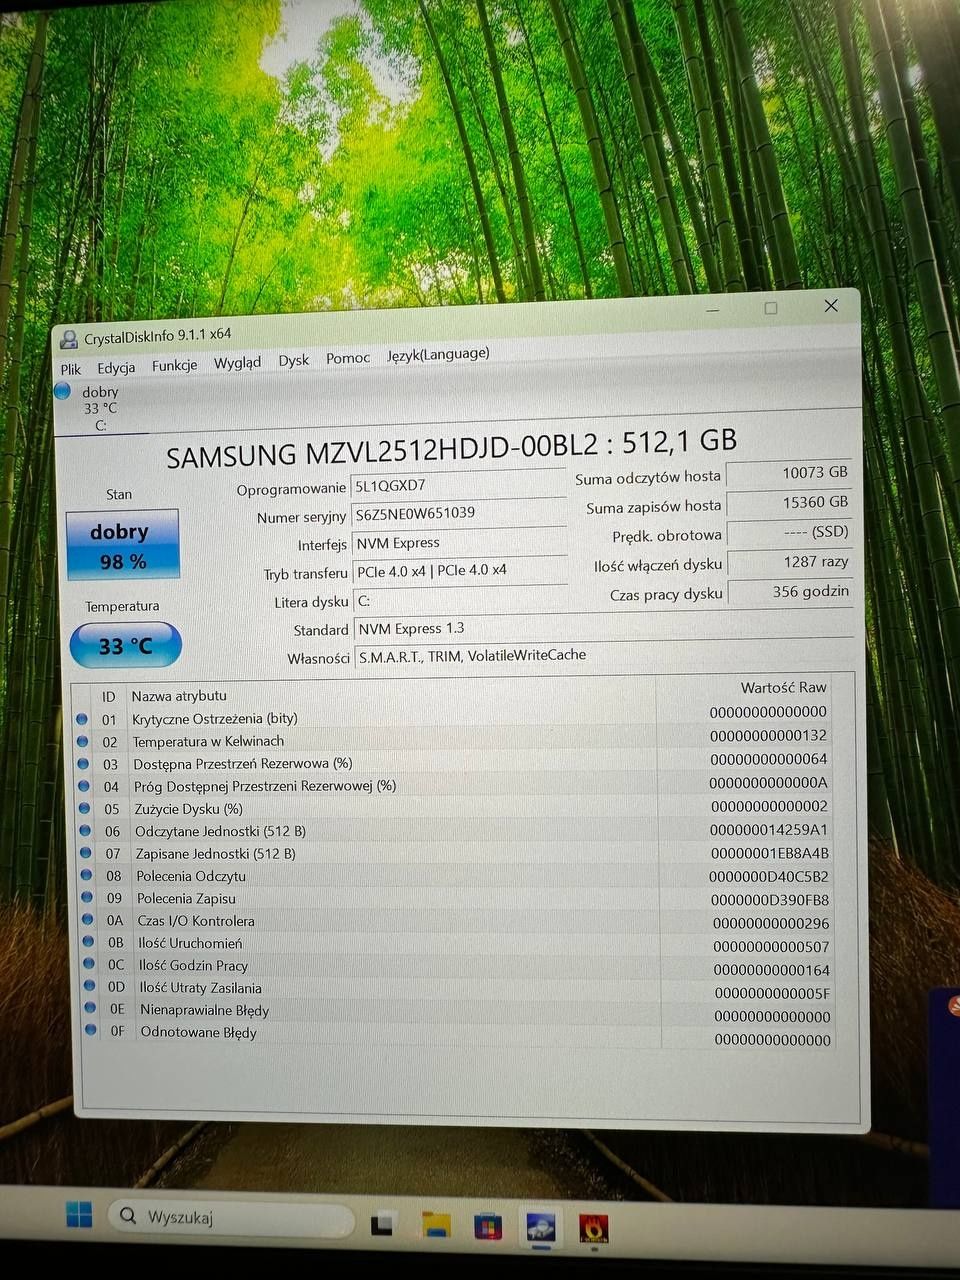Viewport: 960px width, 1280px height.
Task: Click the Tryb transferu PCIe 4.0 x4 field
Action: [x=461, y=570]
